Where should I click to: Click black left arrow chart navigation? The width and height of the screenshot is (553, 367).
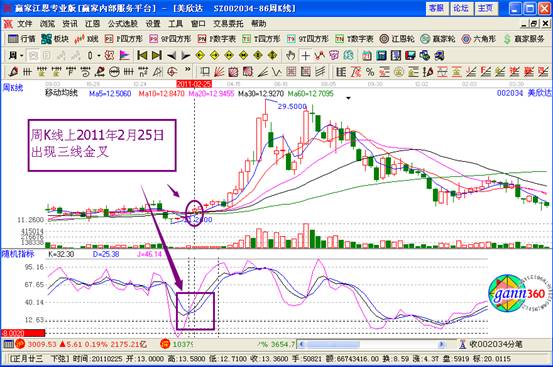(171, 55)
